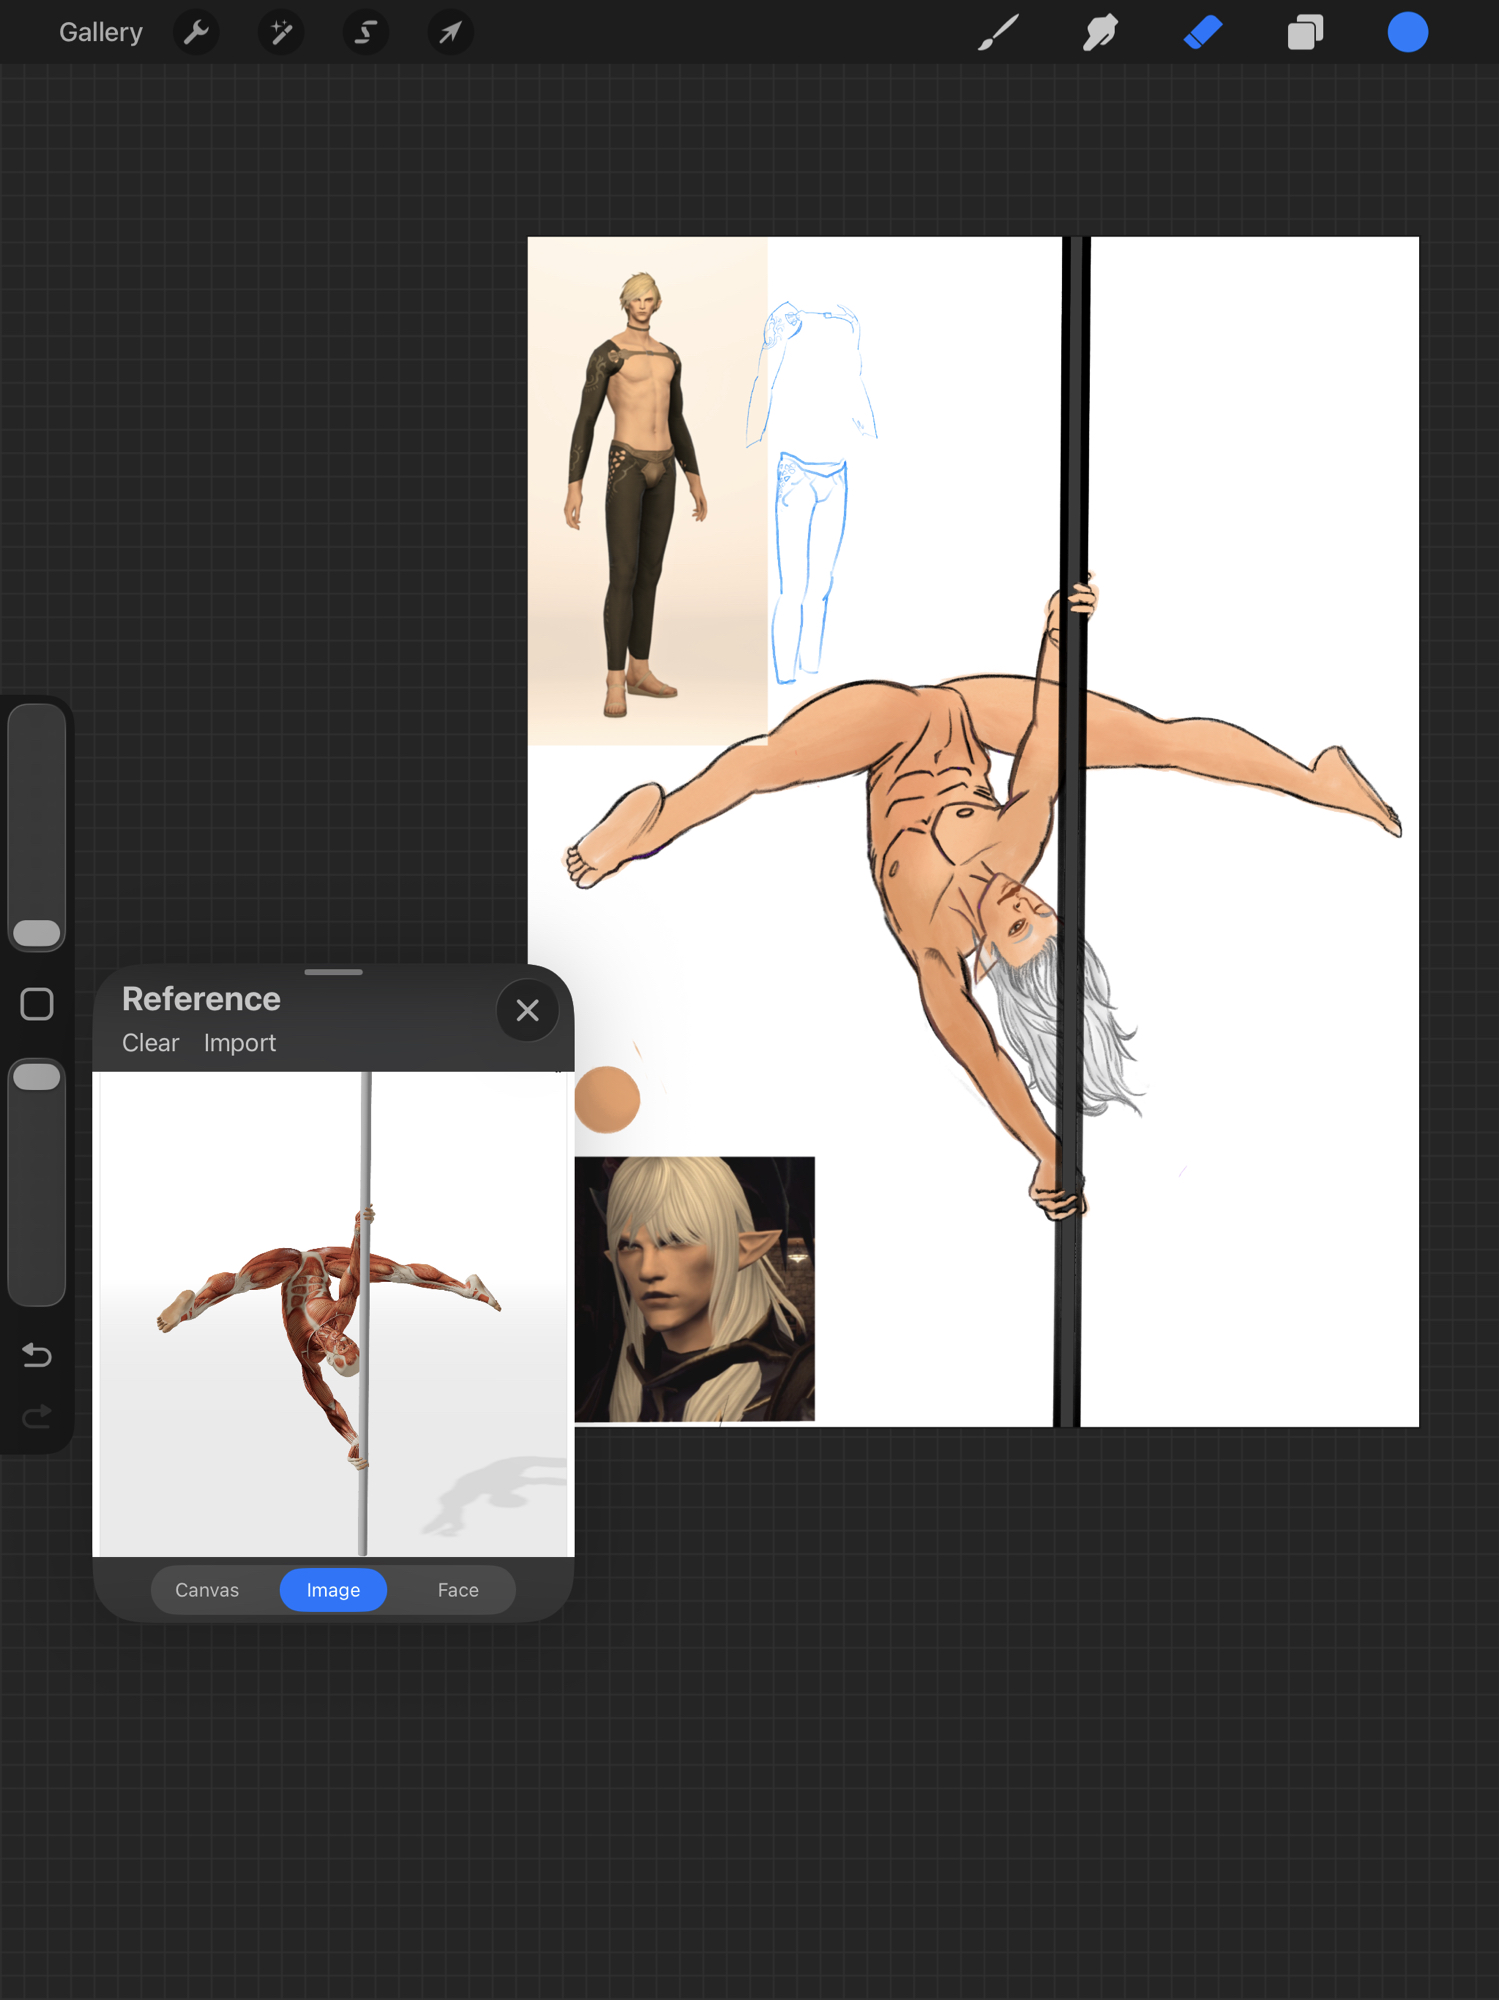Switch reference to Face mode
1499x2000 pixels.
pyautogui.click(x=458, y=1590)
